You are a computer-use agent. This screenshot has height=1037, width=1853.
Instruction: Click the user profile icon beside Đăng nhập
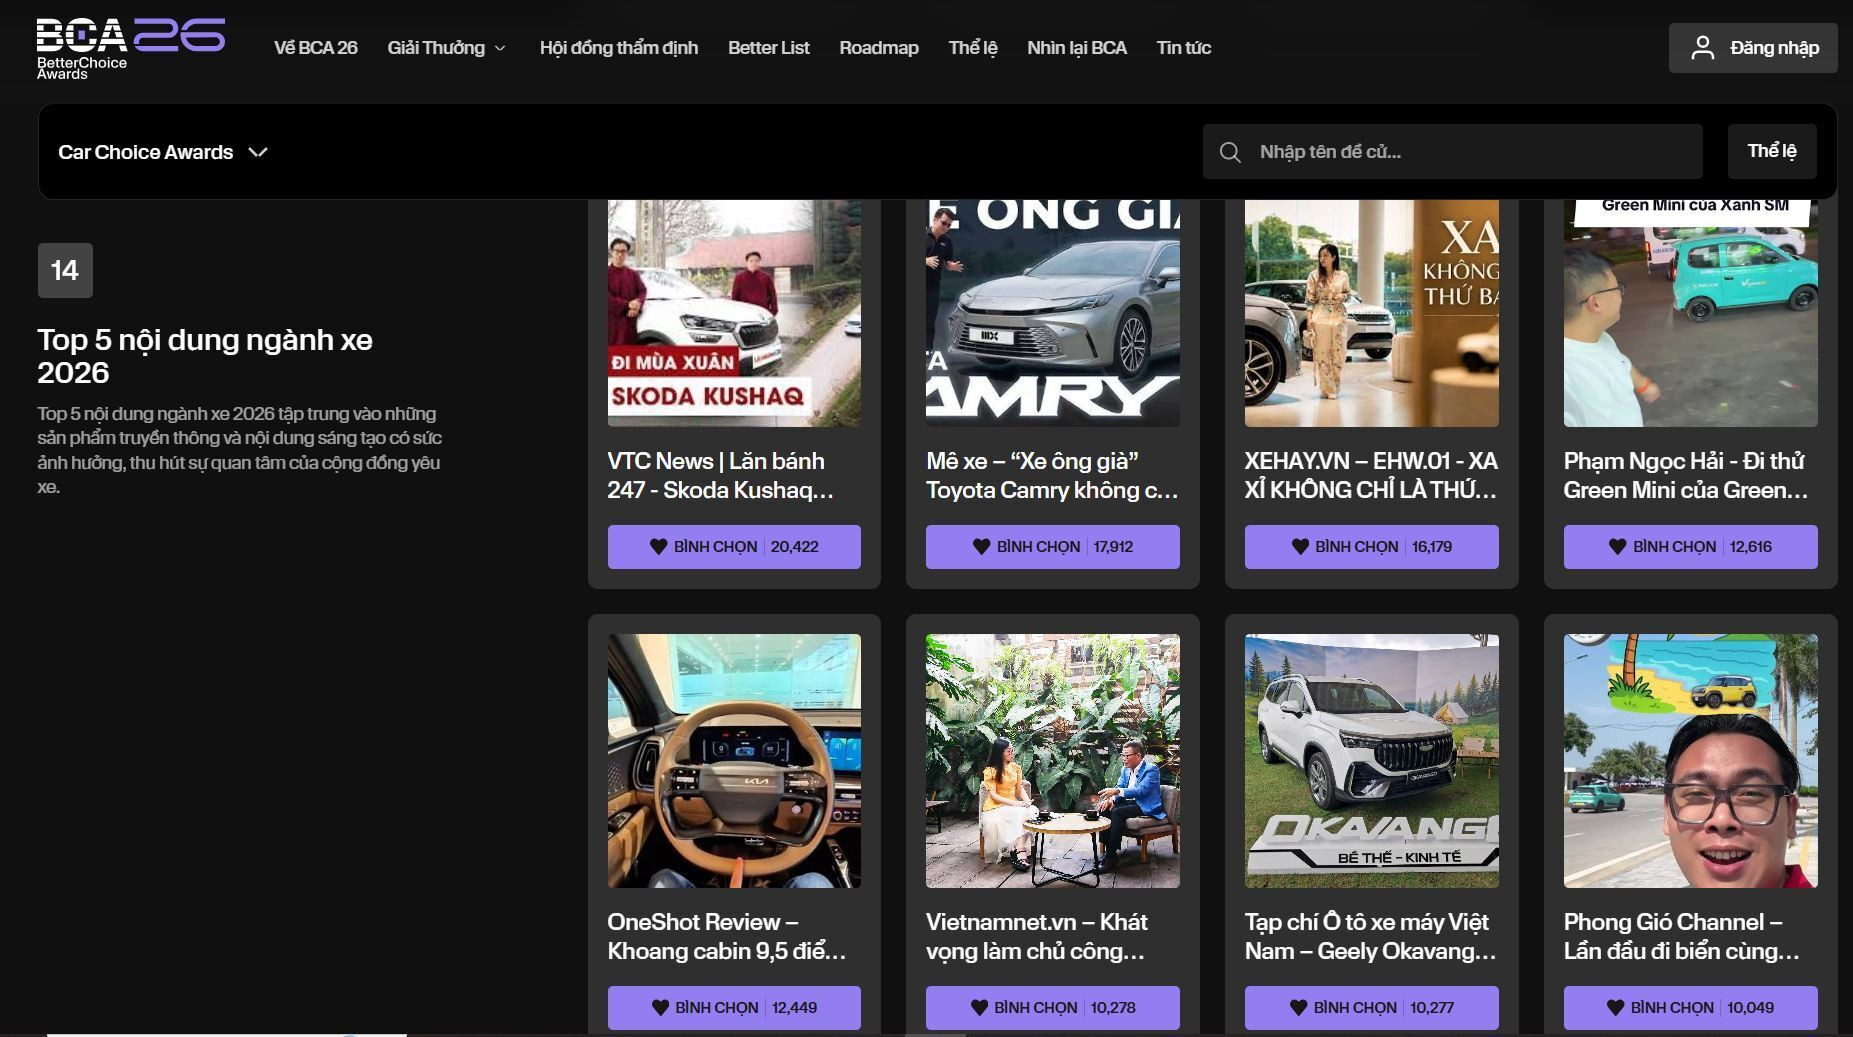1702,48
